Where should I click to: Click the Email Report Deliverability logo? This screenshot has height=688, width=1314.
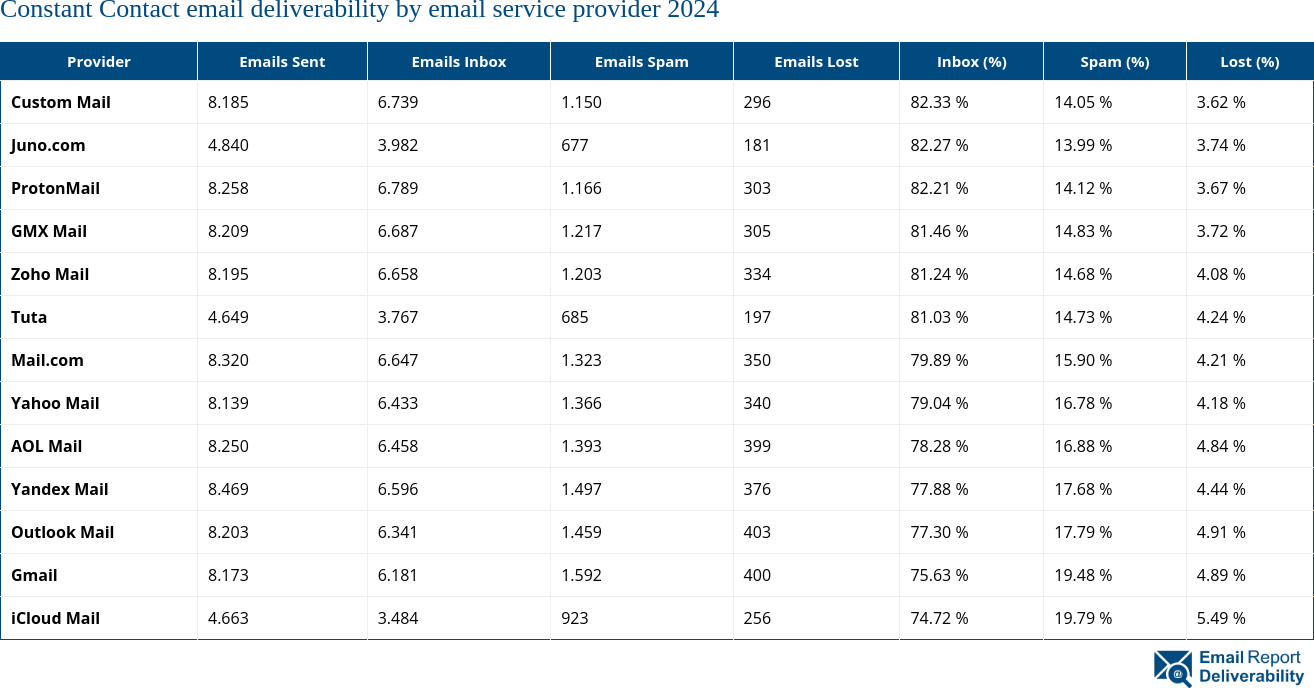tap(1228, 667)
